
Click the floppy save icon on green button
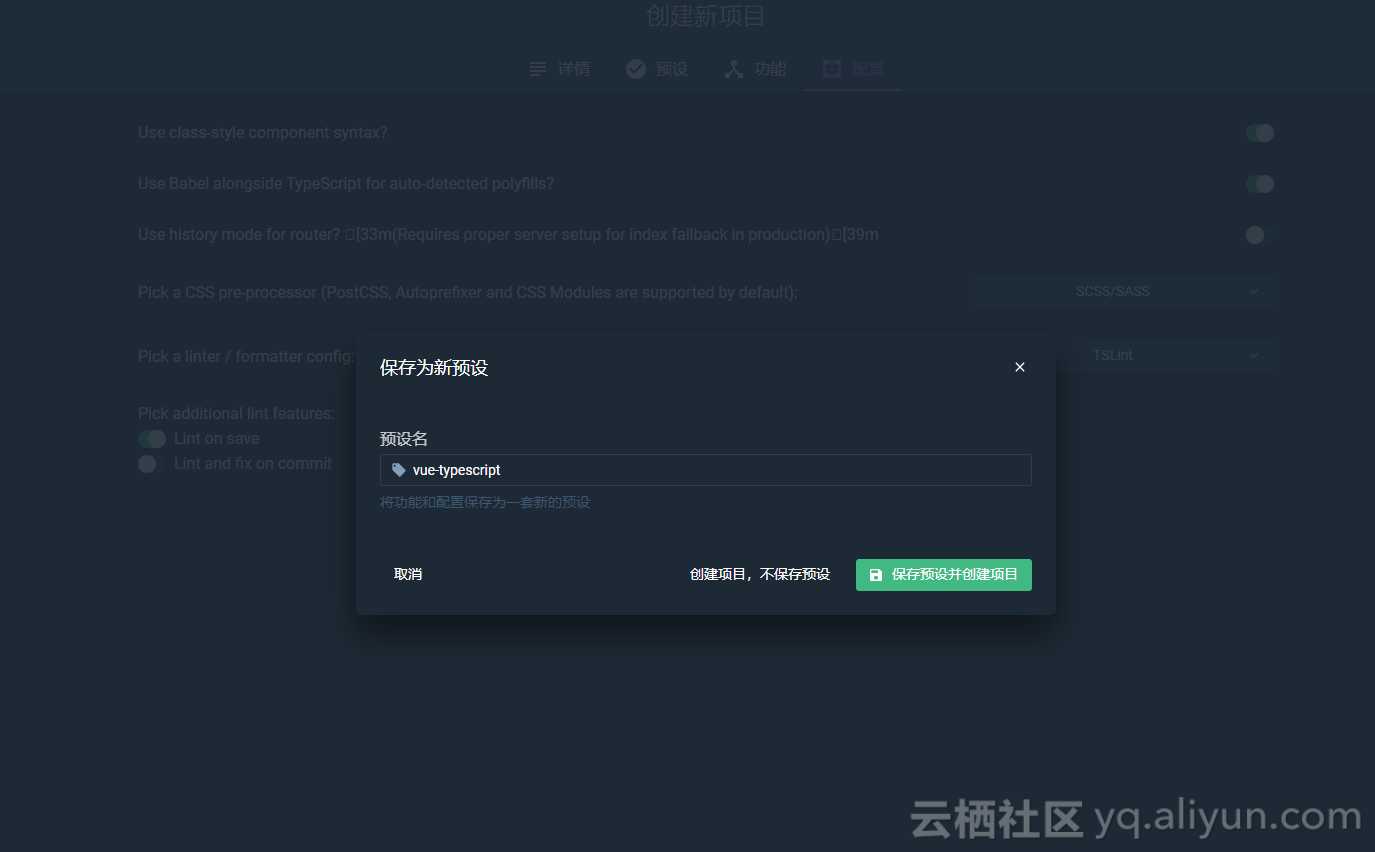pyautogui.click(x=877, y=575)
